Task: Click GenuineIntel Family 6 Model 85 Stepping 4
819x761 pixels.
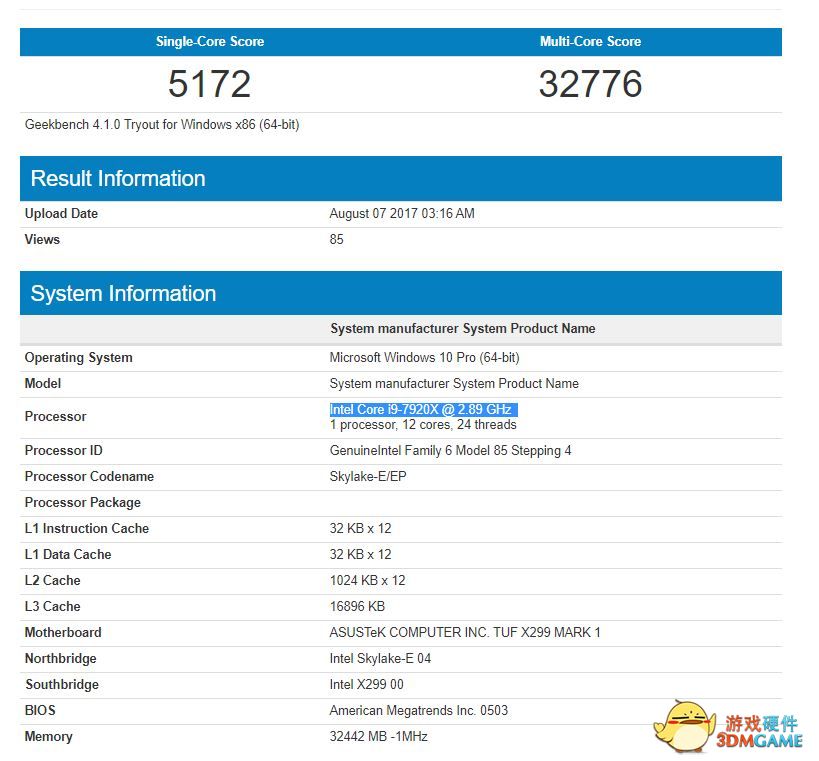Action: (x=451, y=451)
